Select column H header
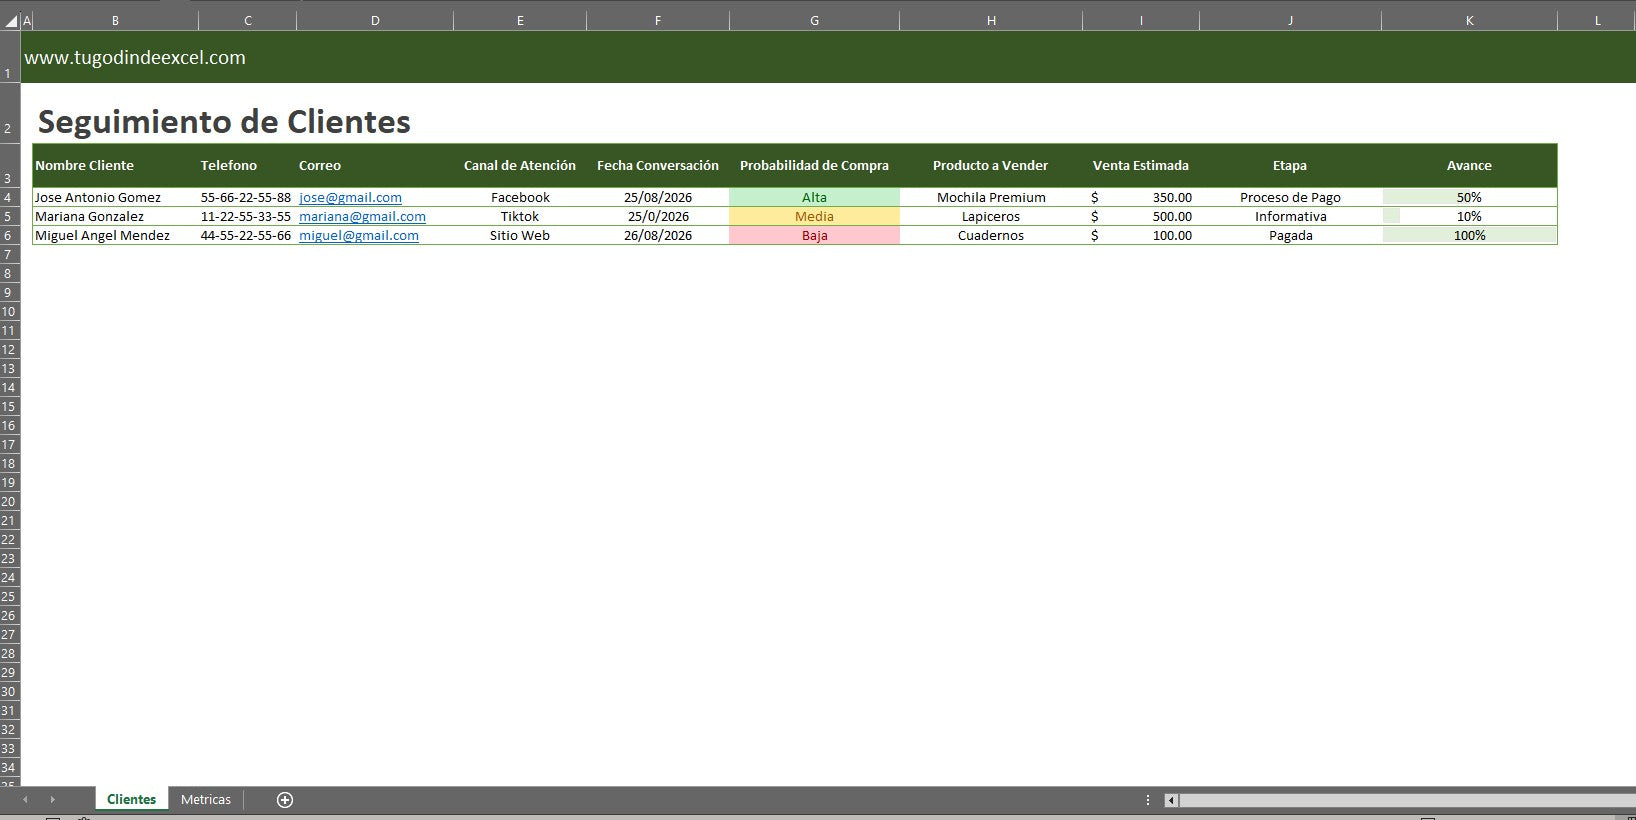 click(x=991, y=20)
